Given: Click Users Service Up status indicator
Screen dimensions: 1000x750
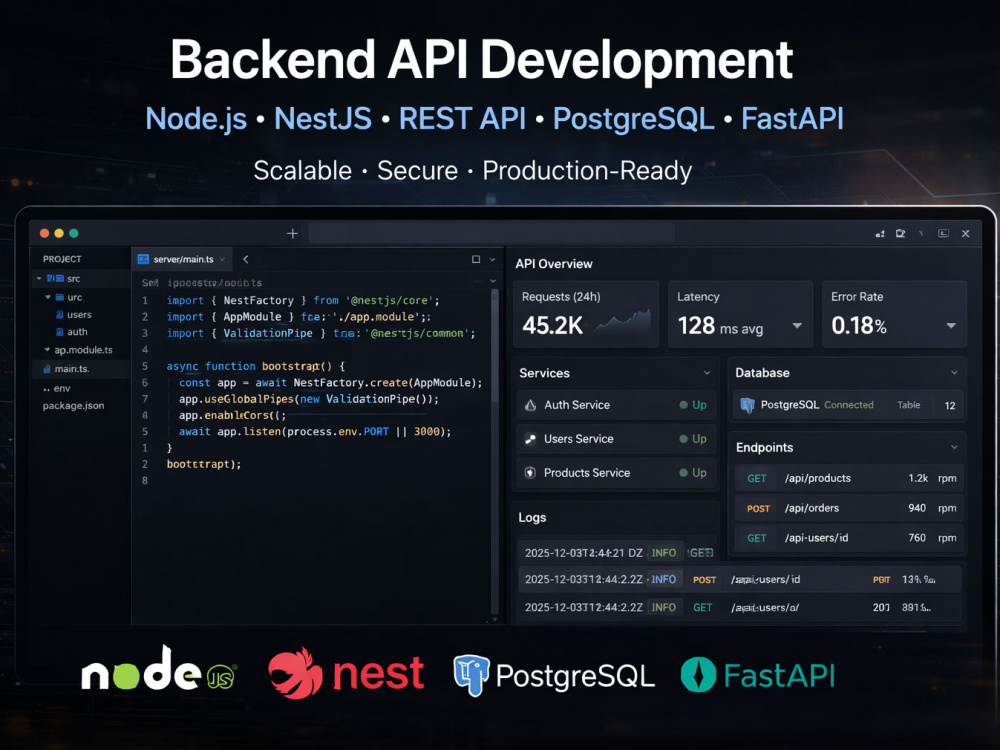Looking at the screenshot, I should [693, 439].
